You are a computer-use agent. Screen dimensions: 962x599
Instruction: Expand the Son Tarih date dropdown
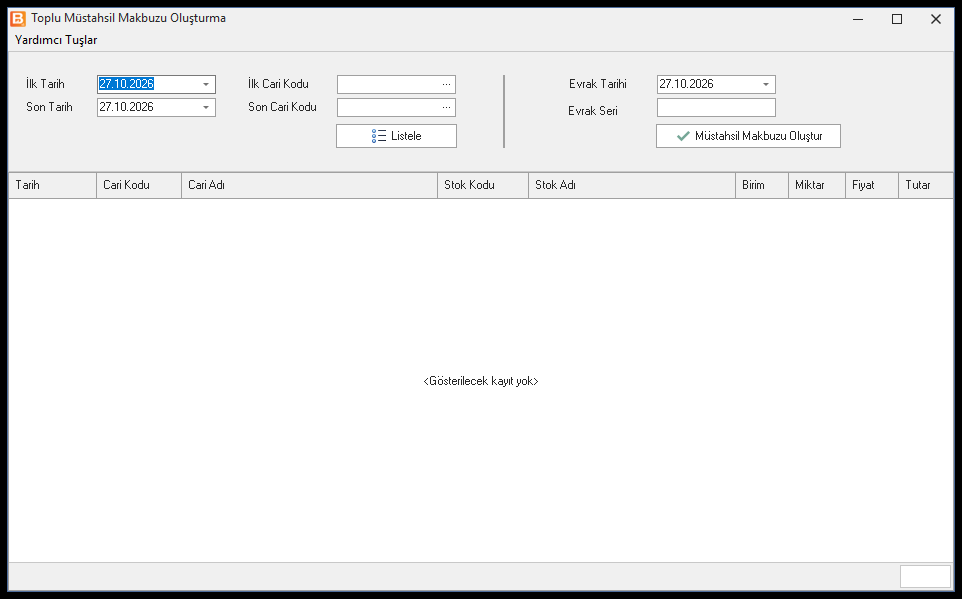(x=206, y=107)
